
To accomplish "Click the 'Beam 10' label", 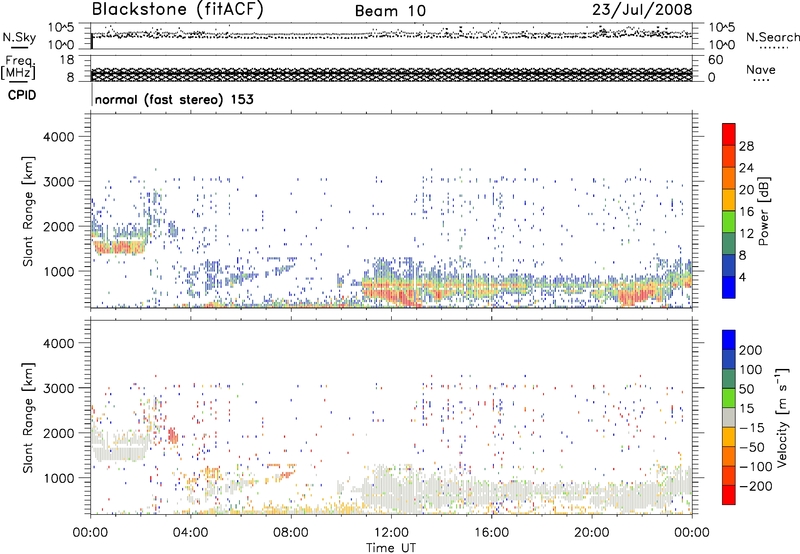I will click(x=390, y=11).
